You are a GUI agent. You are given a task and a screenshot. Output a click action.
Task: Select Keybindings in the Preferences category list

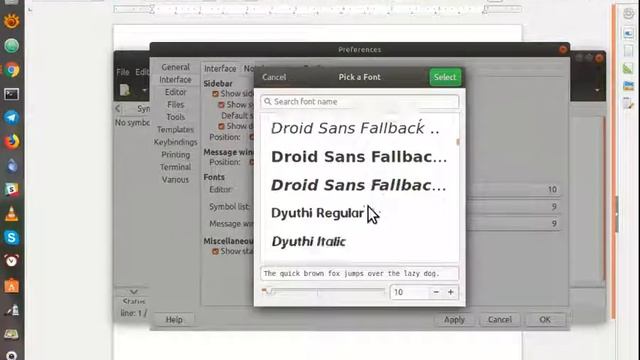pyautogui.click(x=176, y=142)
